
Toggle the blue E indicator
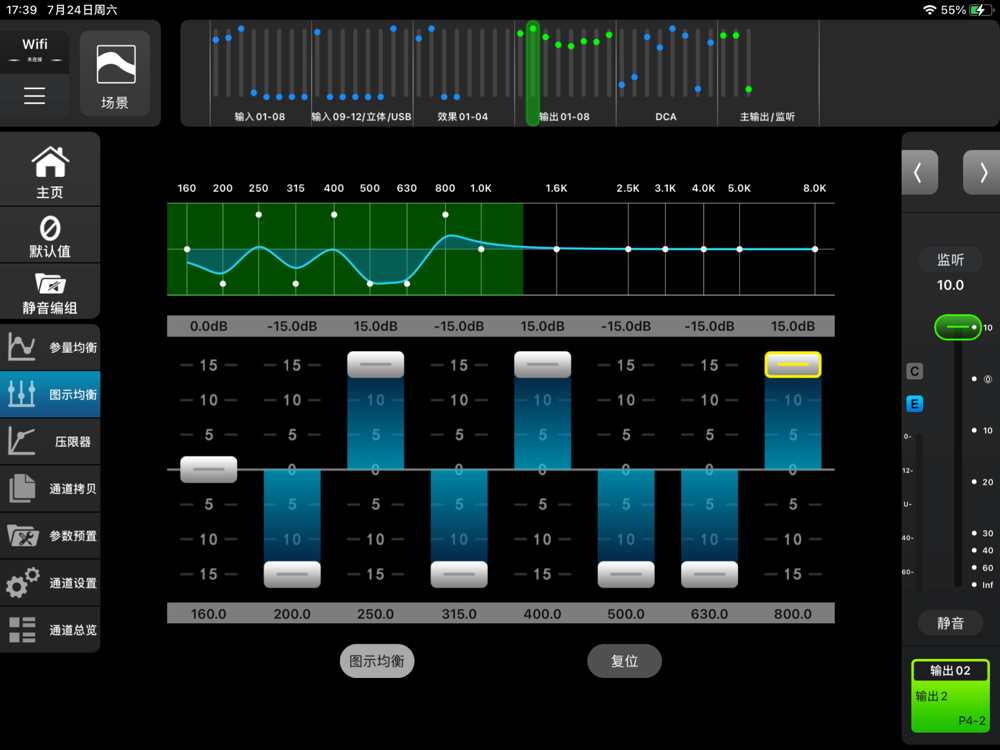point(914,404)
